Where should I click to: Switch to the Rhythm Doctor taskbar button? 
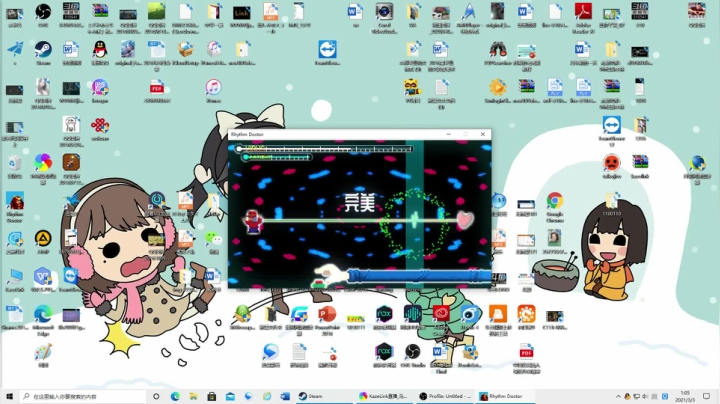click(505, 396)
